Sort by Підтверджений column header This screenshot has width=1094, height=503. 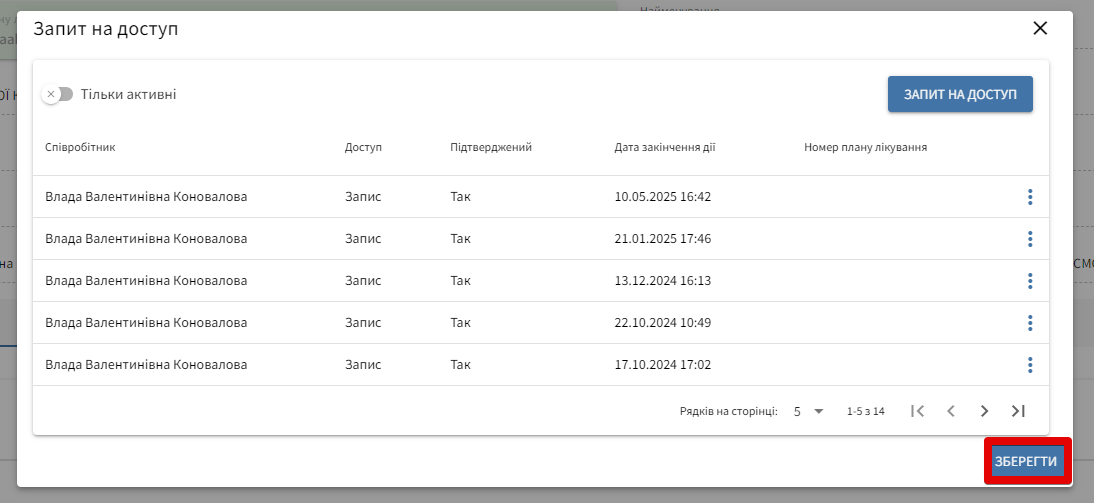490,147
